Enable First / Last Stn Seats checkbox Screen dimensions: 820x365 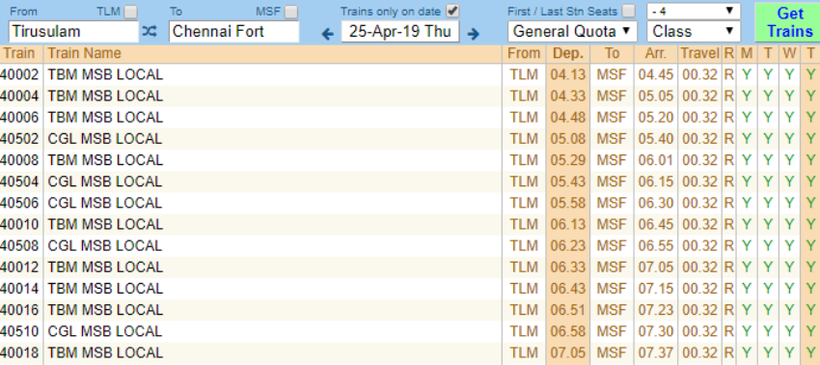(629, 11)
